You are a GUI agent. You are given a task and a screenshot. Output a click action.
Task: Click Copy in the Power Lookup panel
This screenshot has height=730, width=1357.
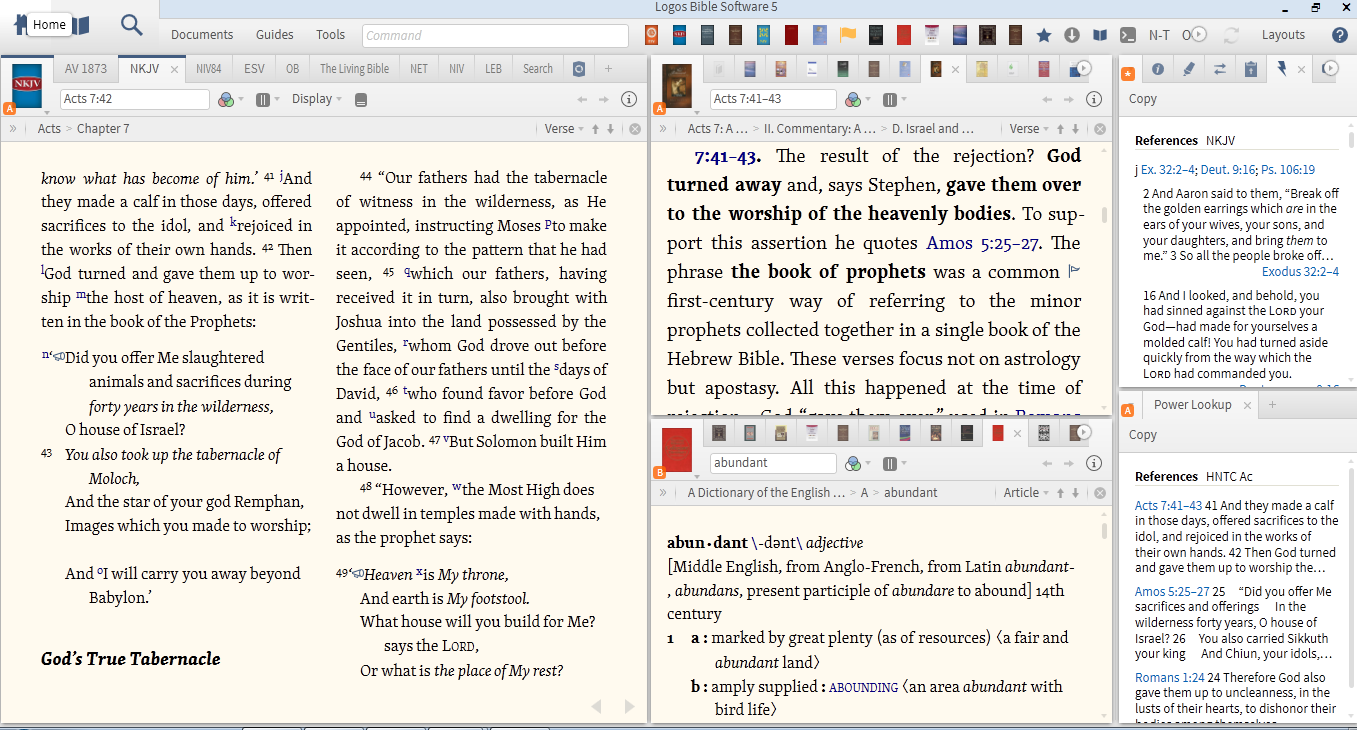coord(1143,435)
